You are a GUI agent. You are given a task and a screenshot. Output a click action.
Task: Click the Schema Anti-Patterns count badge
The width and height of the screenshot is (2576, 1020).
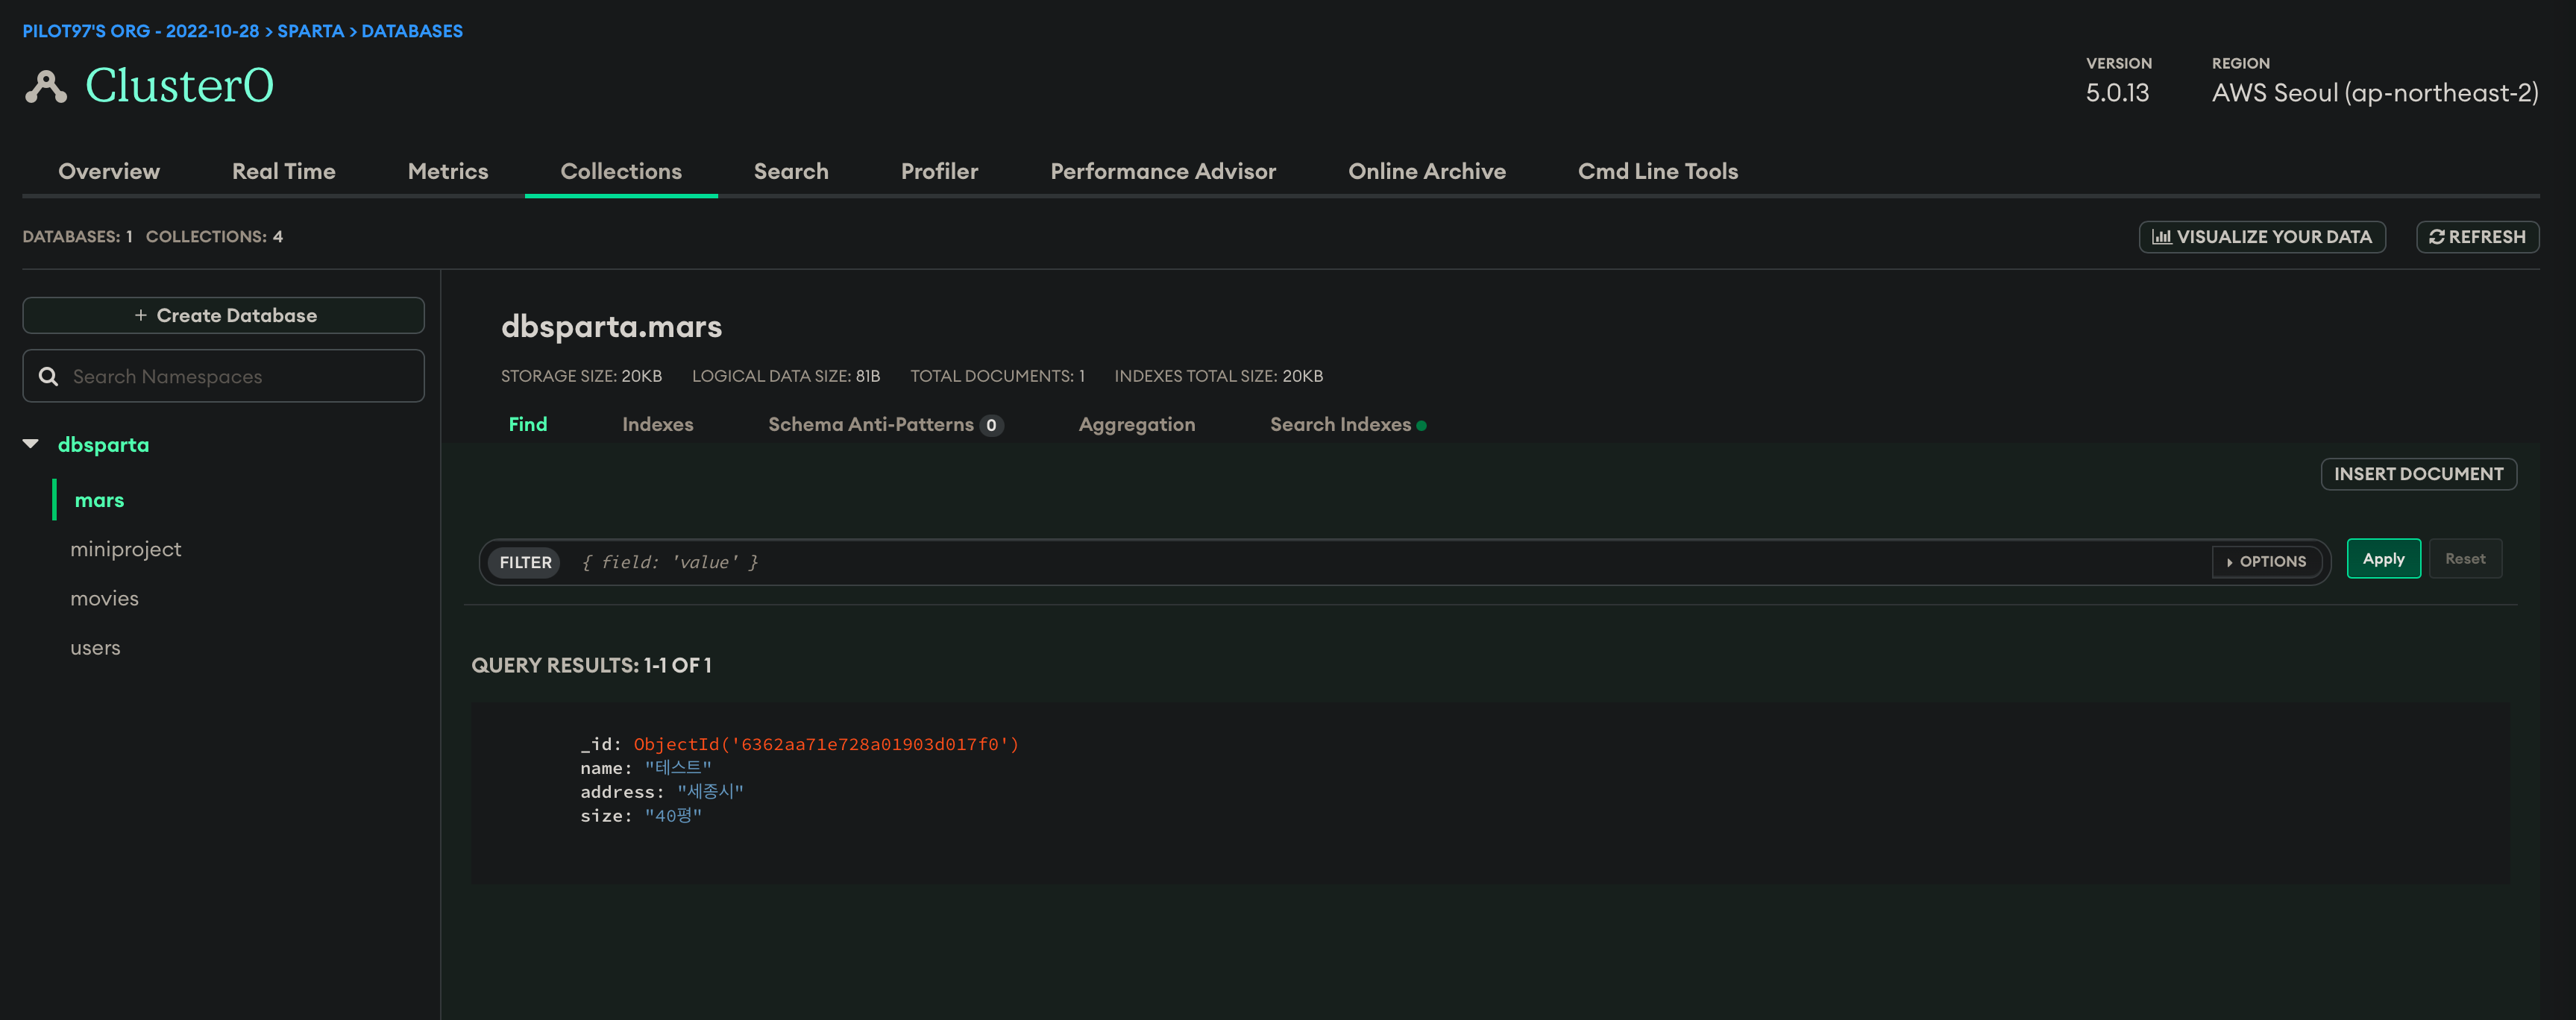click(991, 425)
